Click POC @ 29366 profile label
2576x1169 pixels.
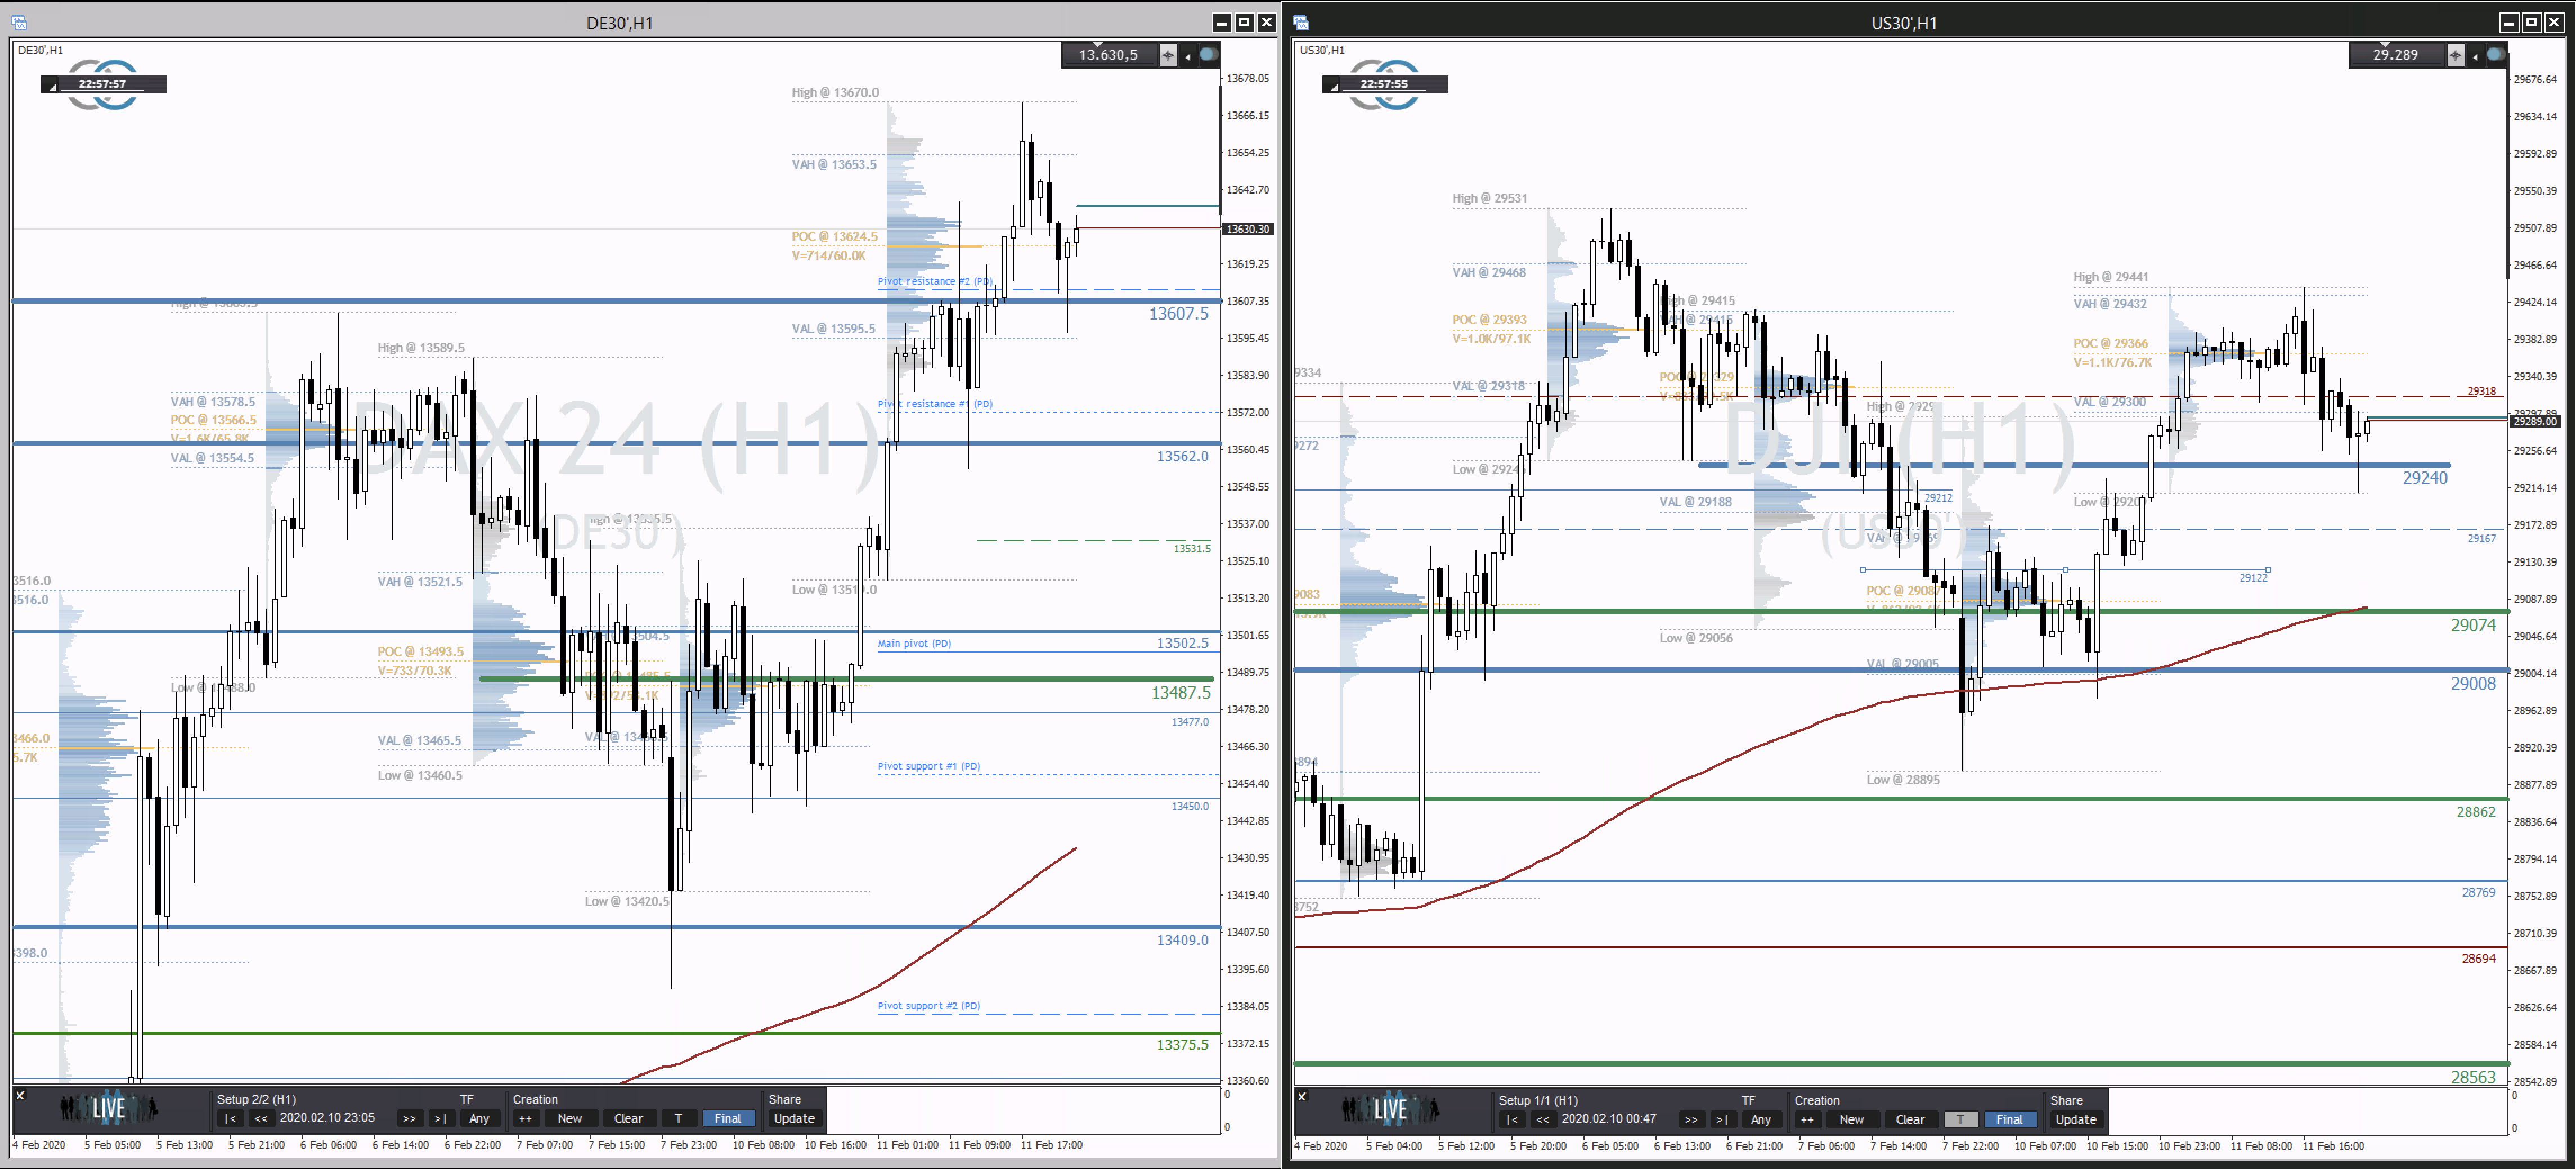(x=2110, y=344)
